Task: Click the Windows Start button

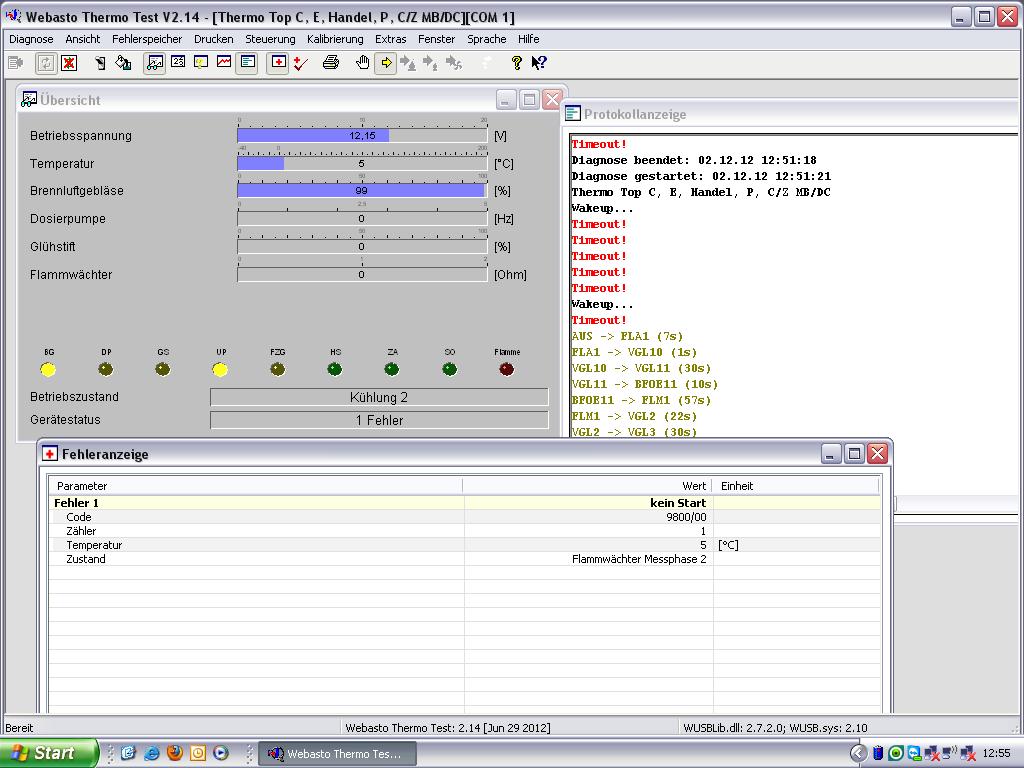Action: [48, 753]
